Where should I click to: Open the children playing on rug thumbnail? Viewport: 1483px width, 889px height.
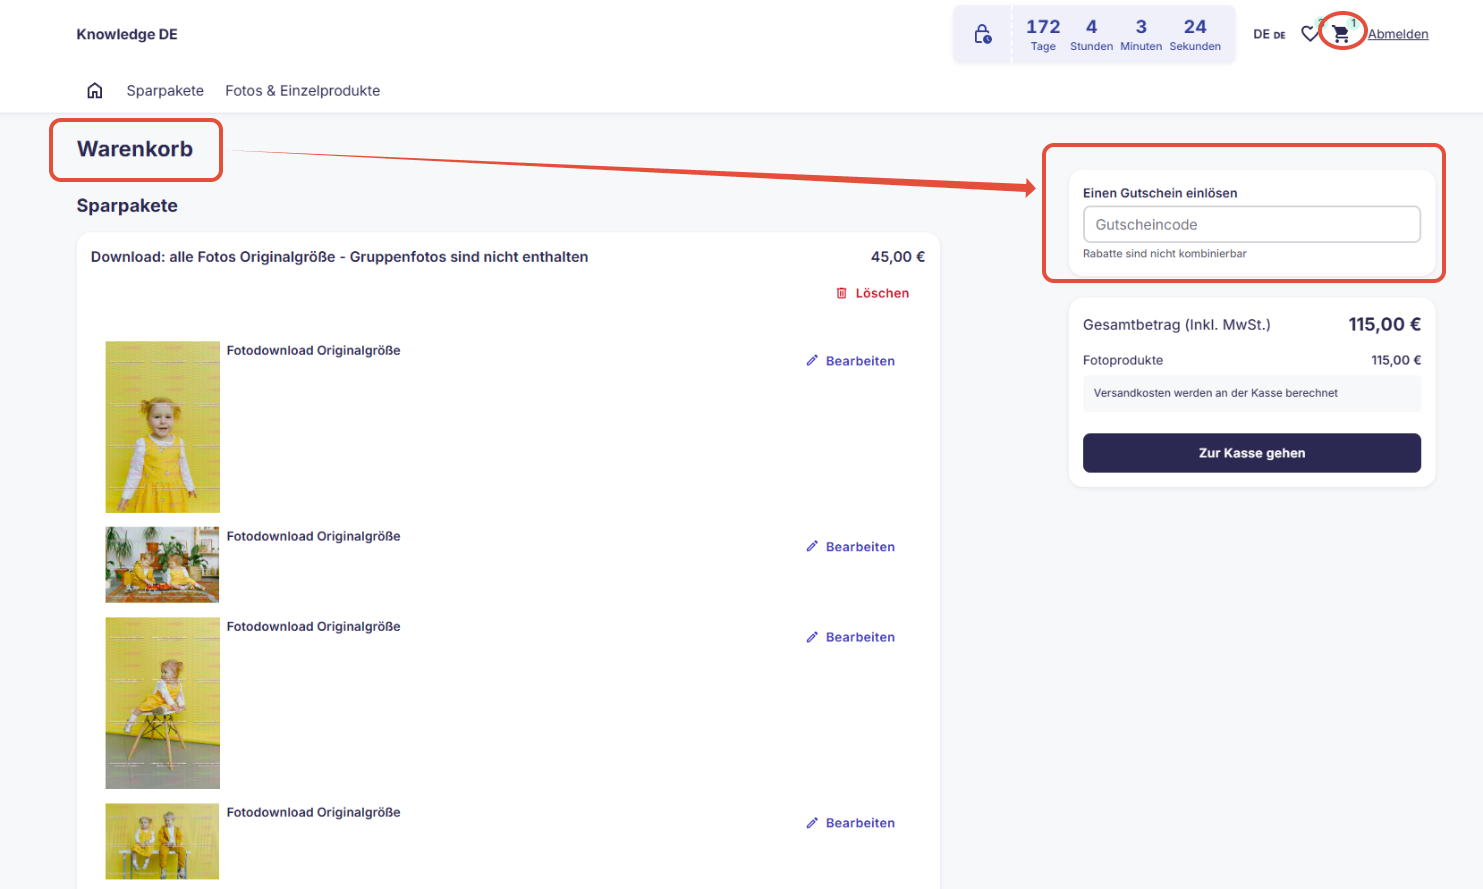tap(163, 565)
